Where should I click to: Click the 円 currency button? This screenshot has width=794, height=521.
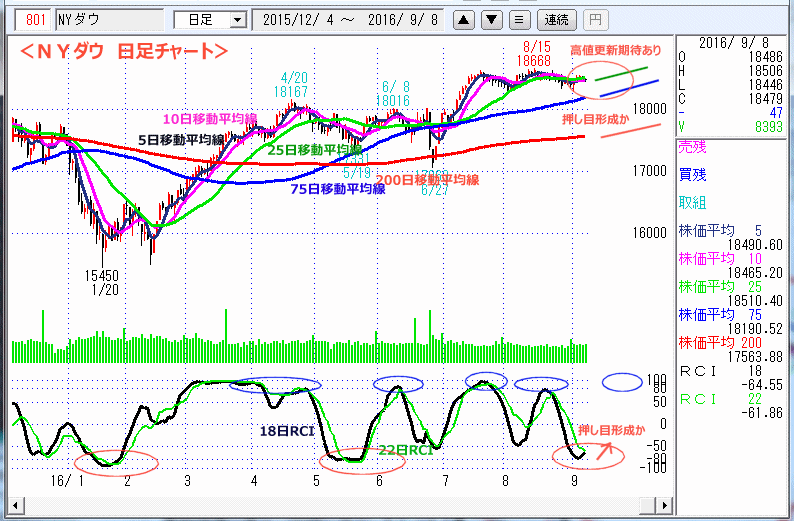[594, 19]
